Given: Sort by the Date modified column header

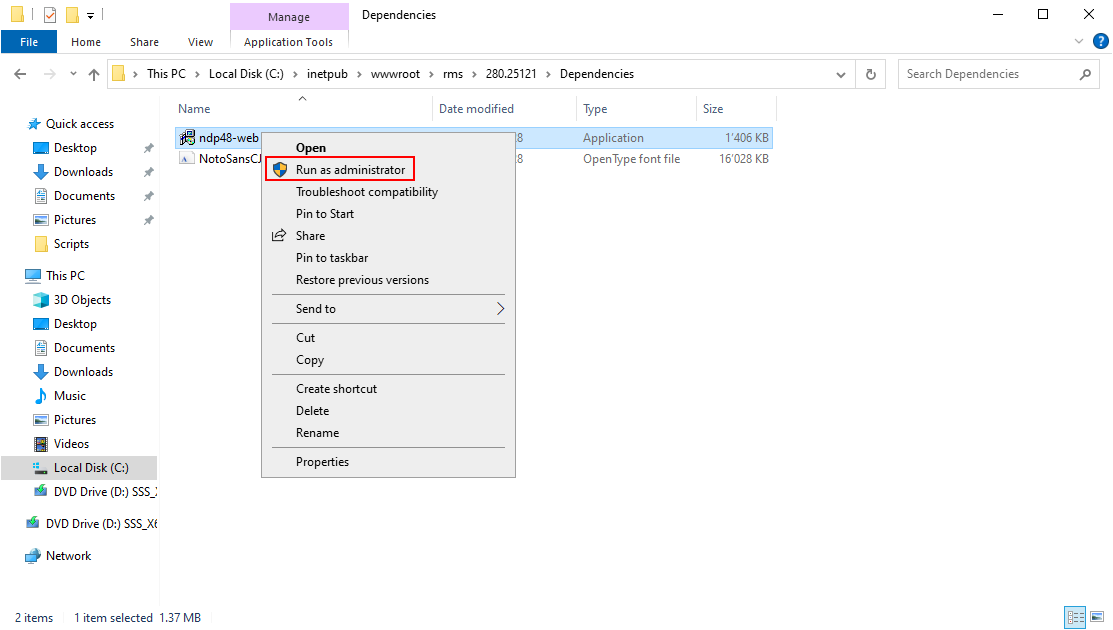Looking at the screenshot, I should click(504, 109).
